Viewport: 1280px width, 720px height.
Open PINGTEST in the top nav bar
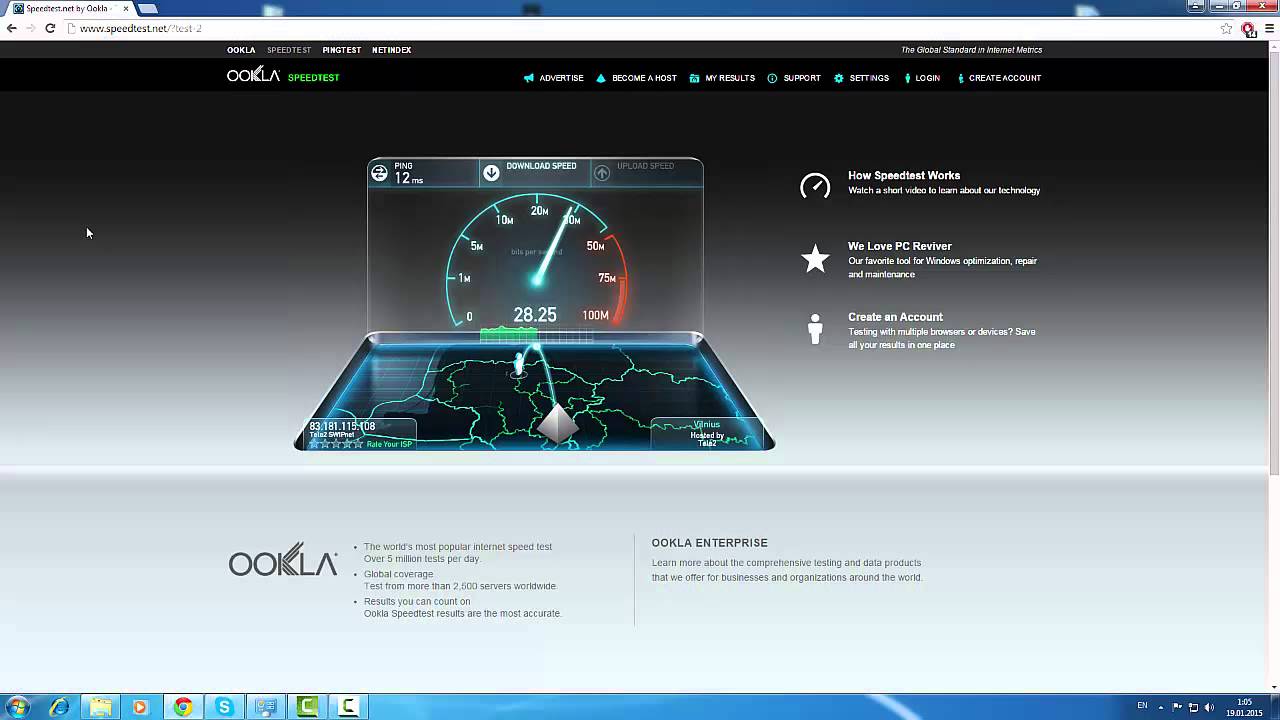pyautogui.click(x=342, y=50)
